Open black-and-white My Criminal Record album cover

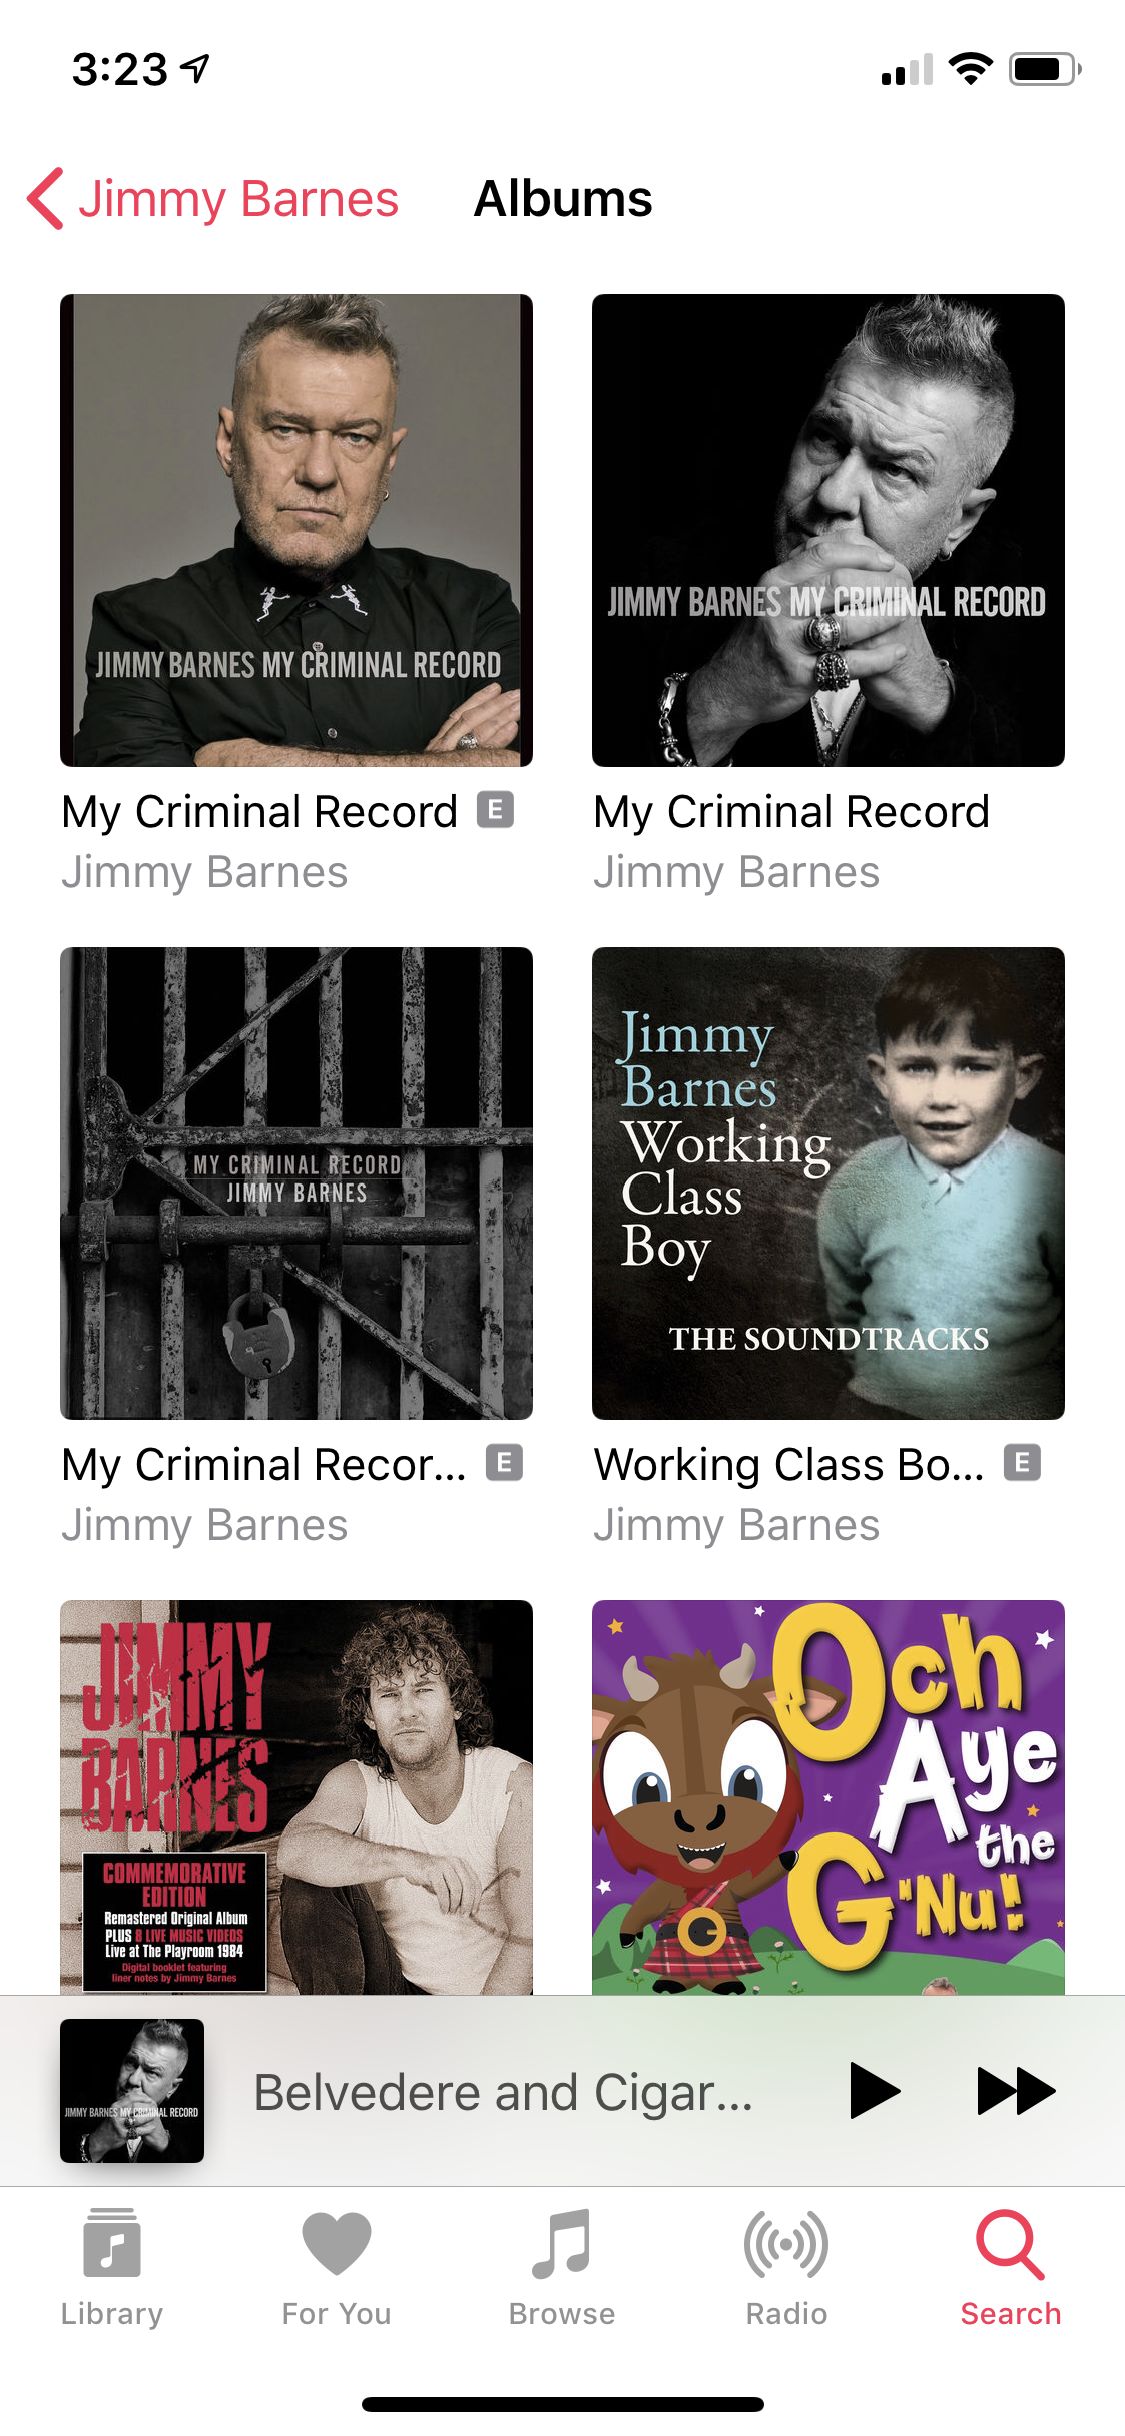pos(828,530)
